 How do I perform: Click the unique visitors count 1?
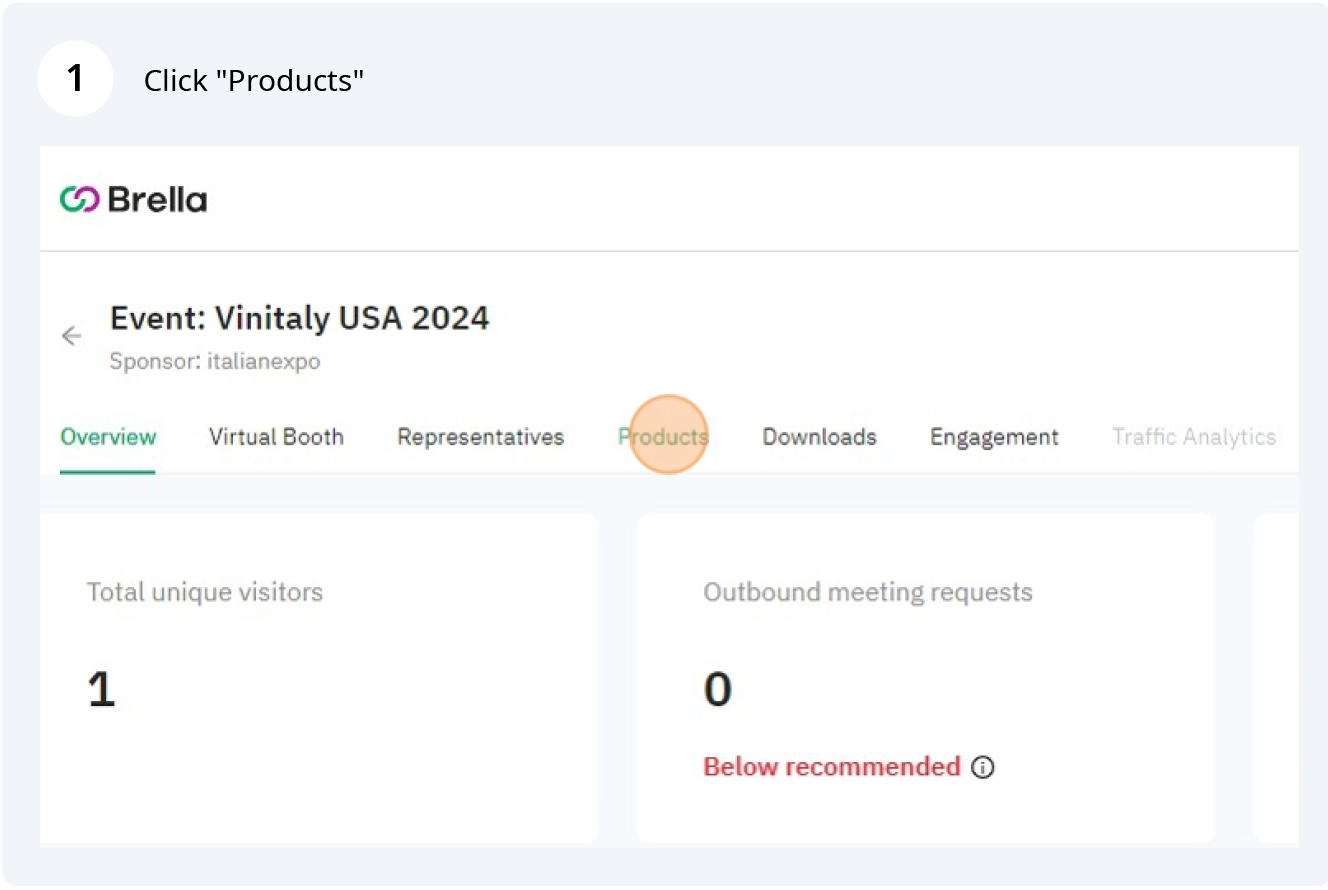(x=101, y=689)
